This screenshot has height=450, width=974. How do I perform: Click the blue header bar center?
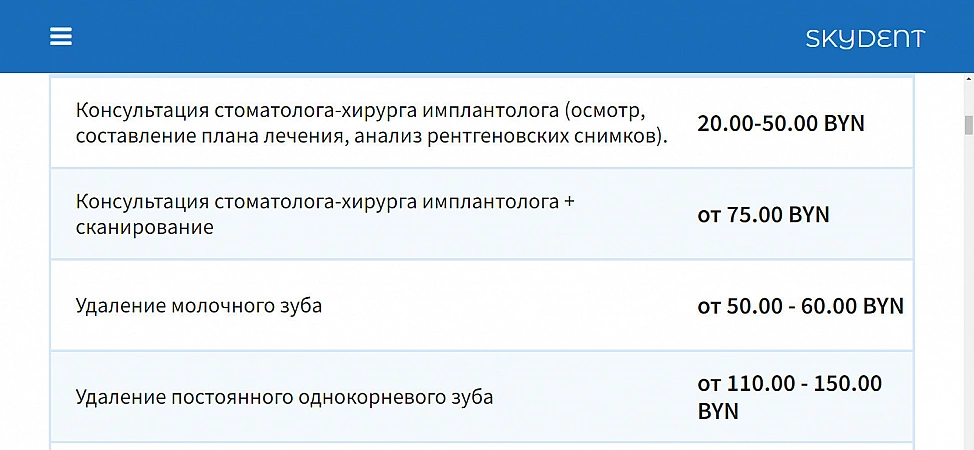click(487, 37)
